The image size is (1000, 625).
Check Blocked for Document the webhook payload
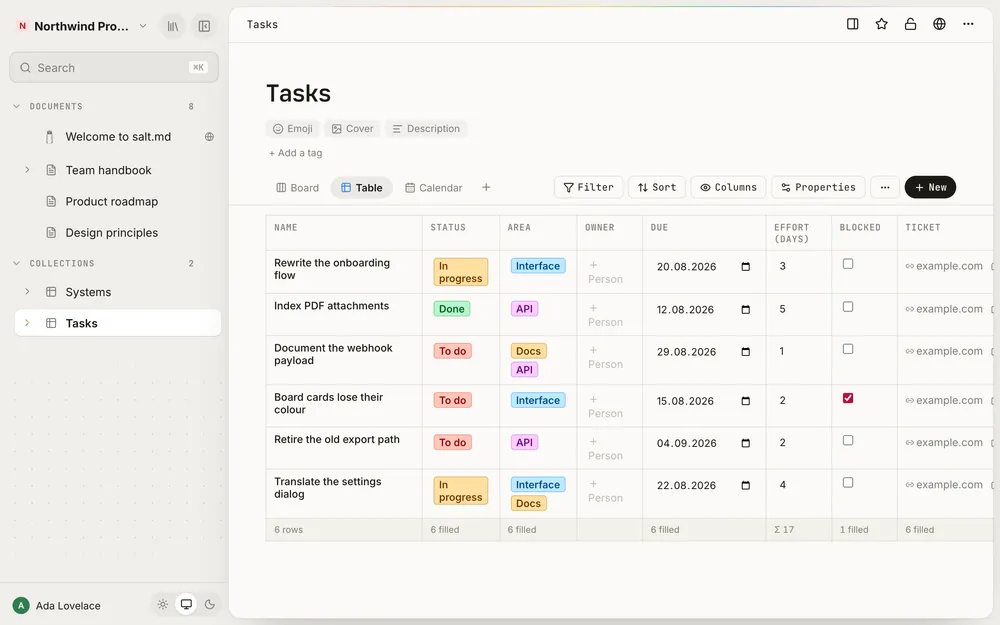(x=848, y=349)
